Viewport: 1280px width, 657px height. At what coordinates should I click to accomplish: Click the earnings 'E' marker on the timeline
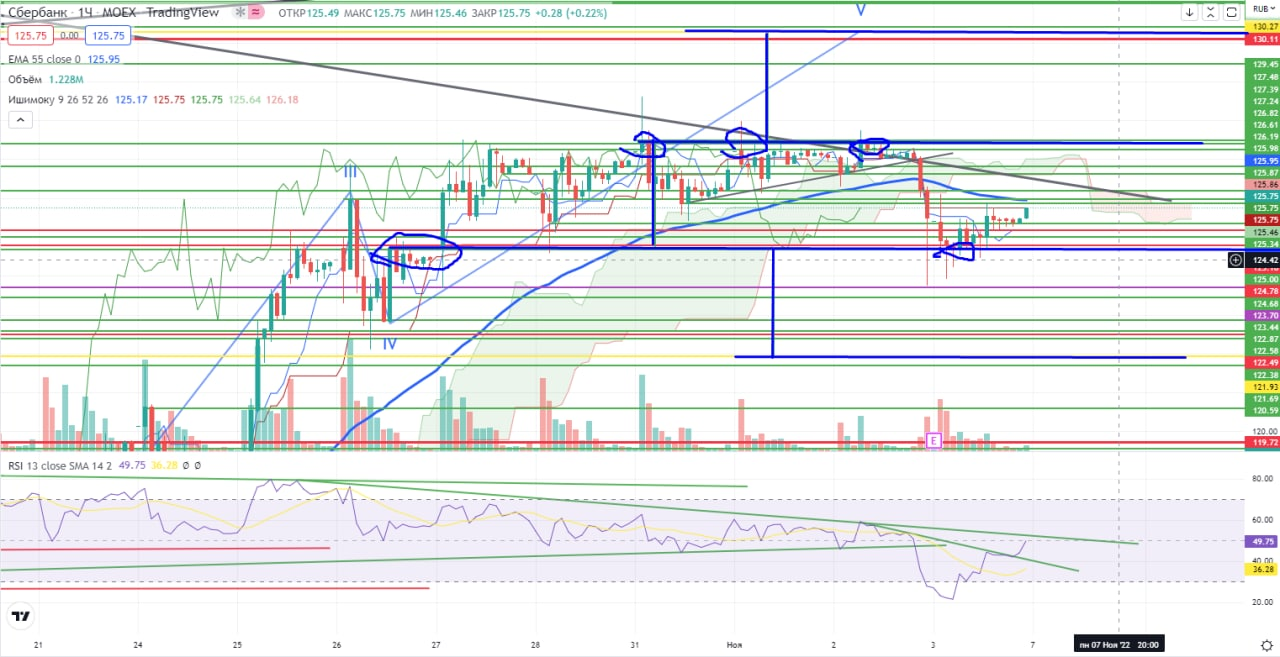934,440
